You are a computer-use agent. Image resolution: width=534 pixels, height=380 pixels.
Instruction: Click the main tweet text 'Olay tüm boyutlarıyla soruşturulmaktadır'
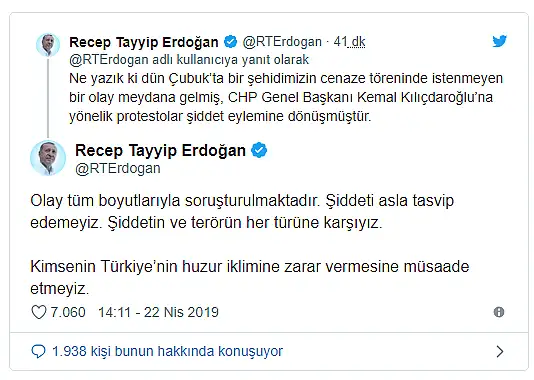175,200
